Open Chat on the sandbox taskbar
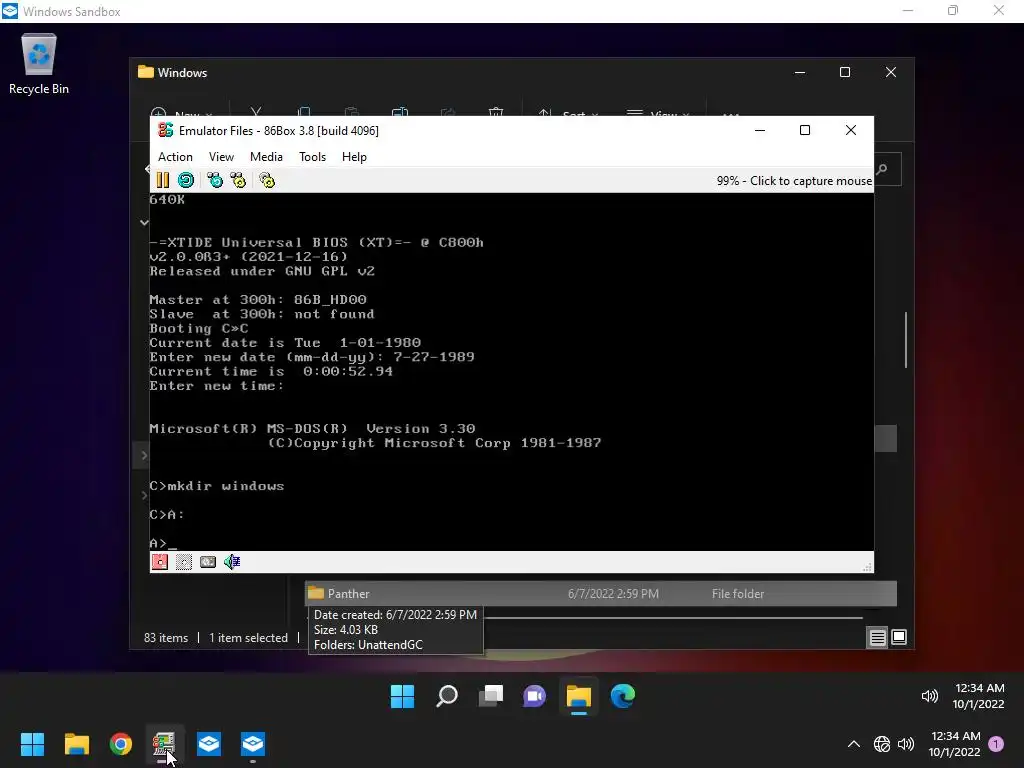Image resolution: width=1024 pixels, height=768 pixels. [x=534, y=696]
